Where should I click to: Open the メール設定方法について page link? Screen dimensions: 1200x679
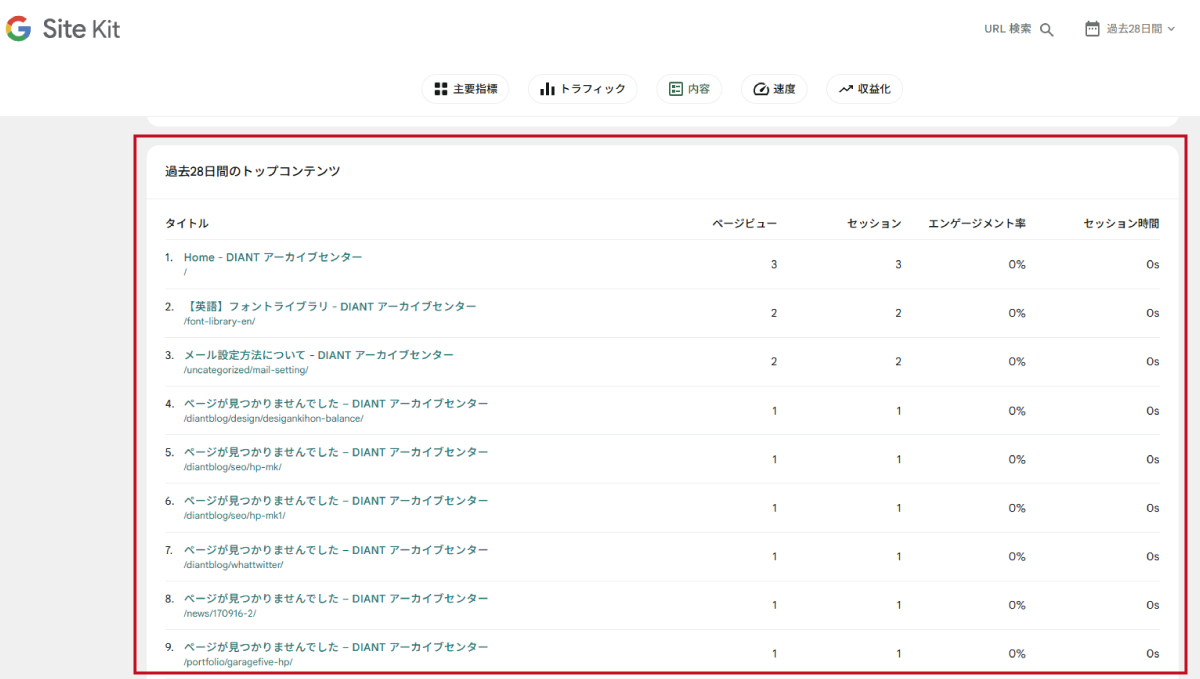pos(318,355)
